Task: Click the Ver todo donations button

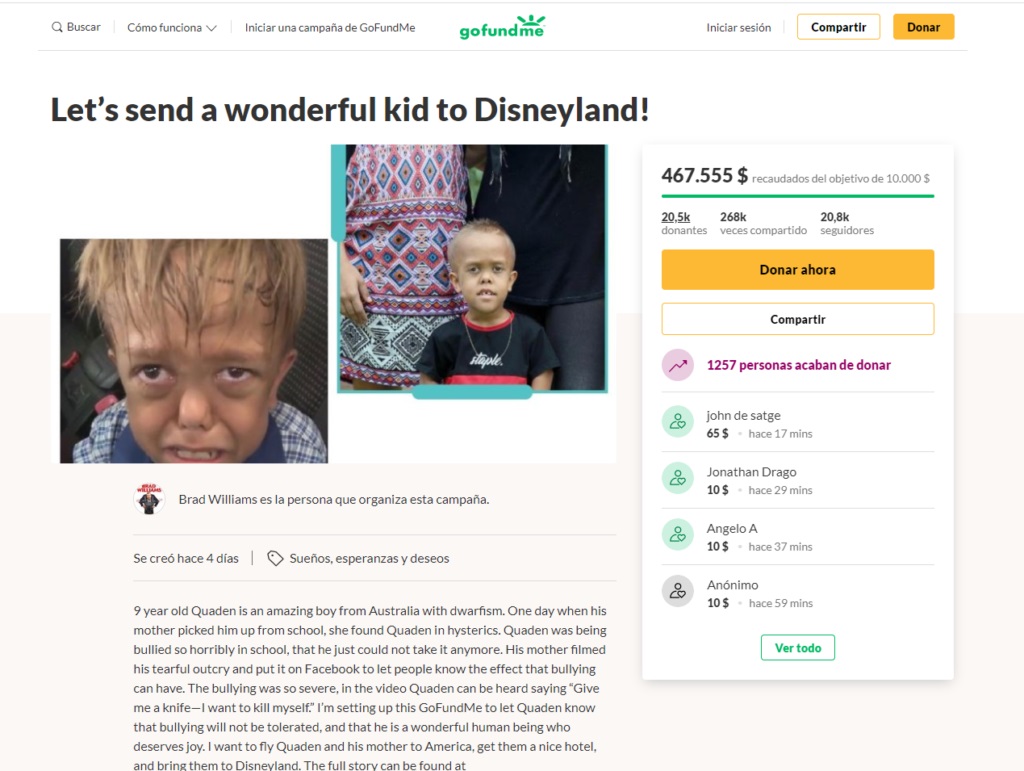Action: tap(797, 648)
